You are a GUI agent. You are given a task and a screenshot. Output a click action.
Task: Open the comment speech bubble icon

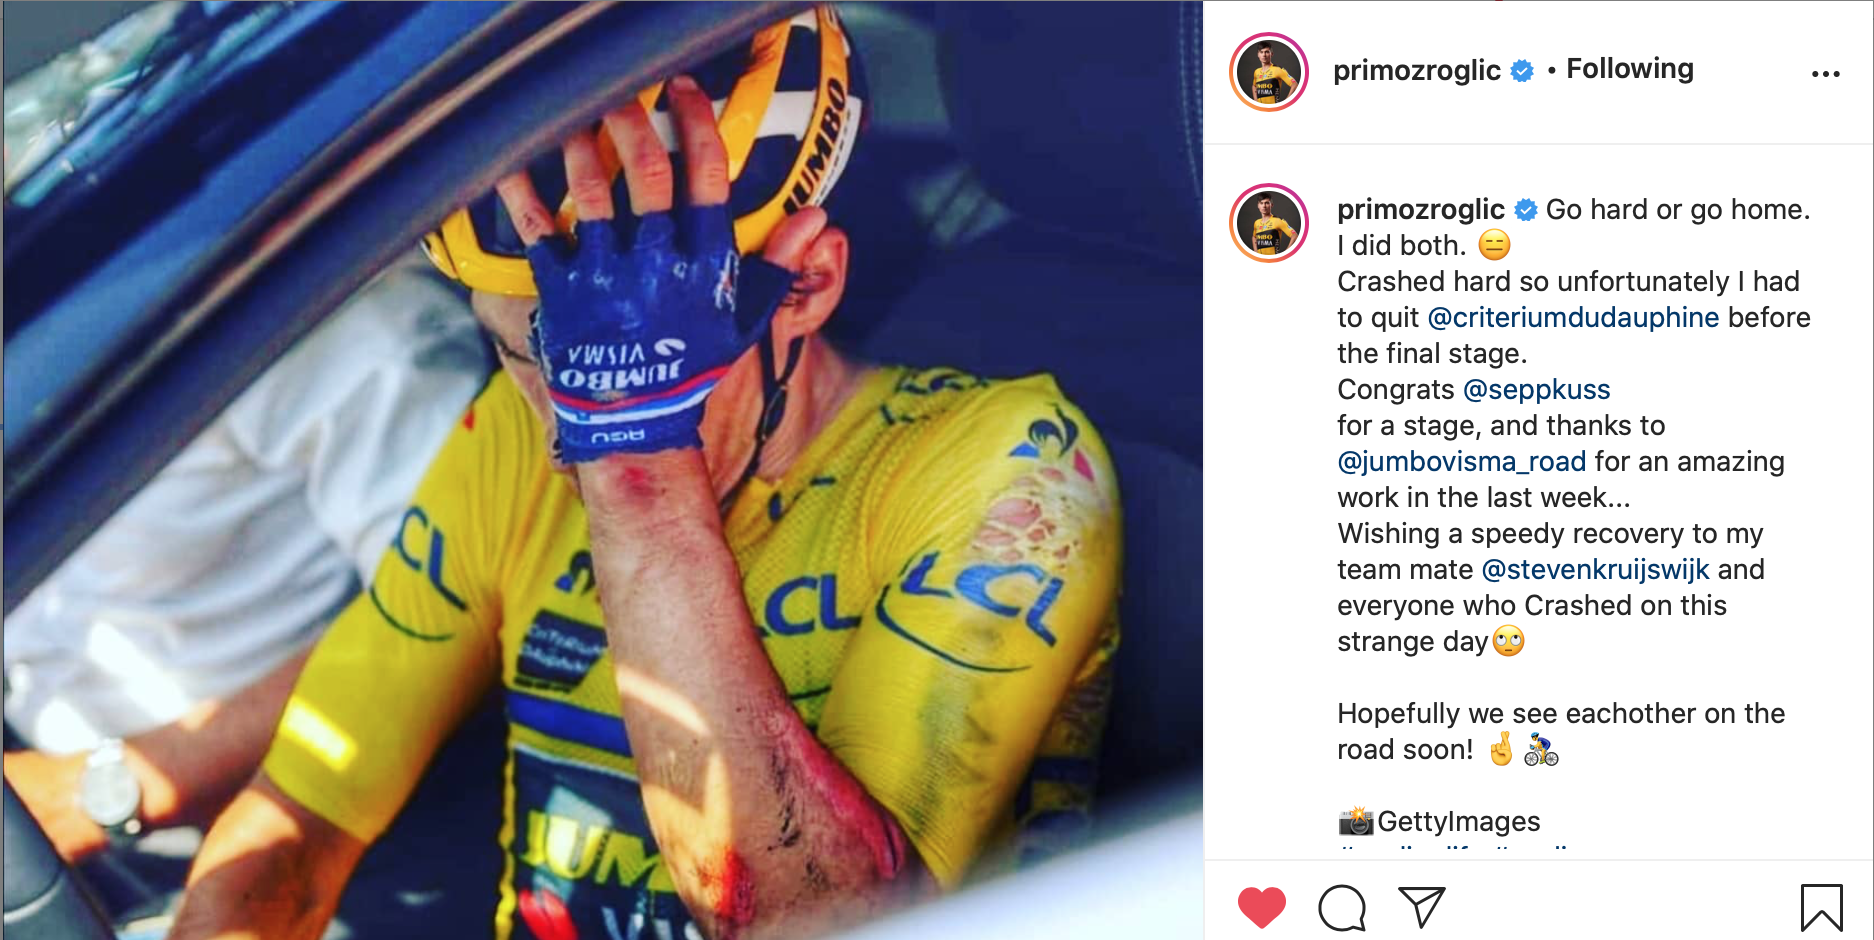(x=1341, y=907)
